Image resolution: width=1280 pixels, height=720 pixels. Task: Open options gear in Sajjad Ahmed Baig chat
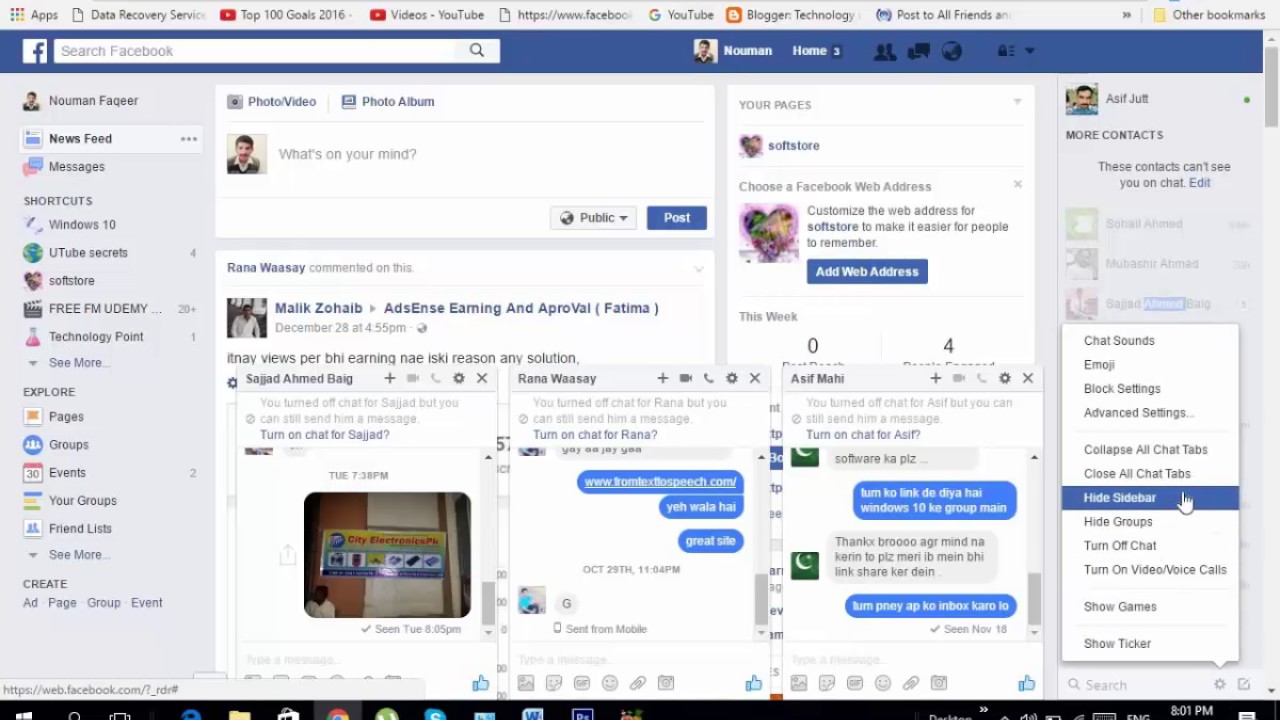[x=459, y=378]
